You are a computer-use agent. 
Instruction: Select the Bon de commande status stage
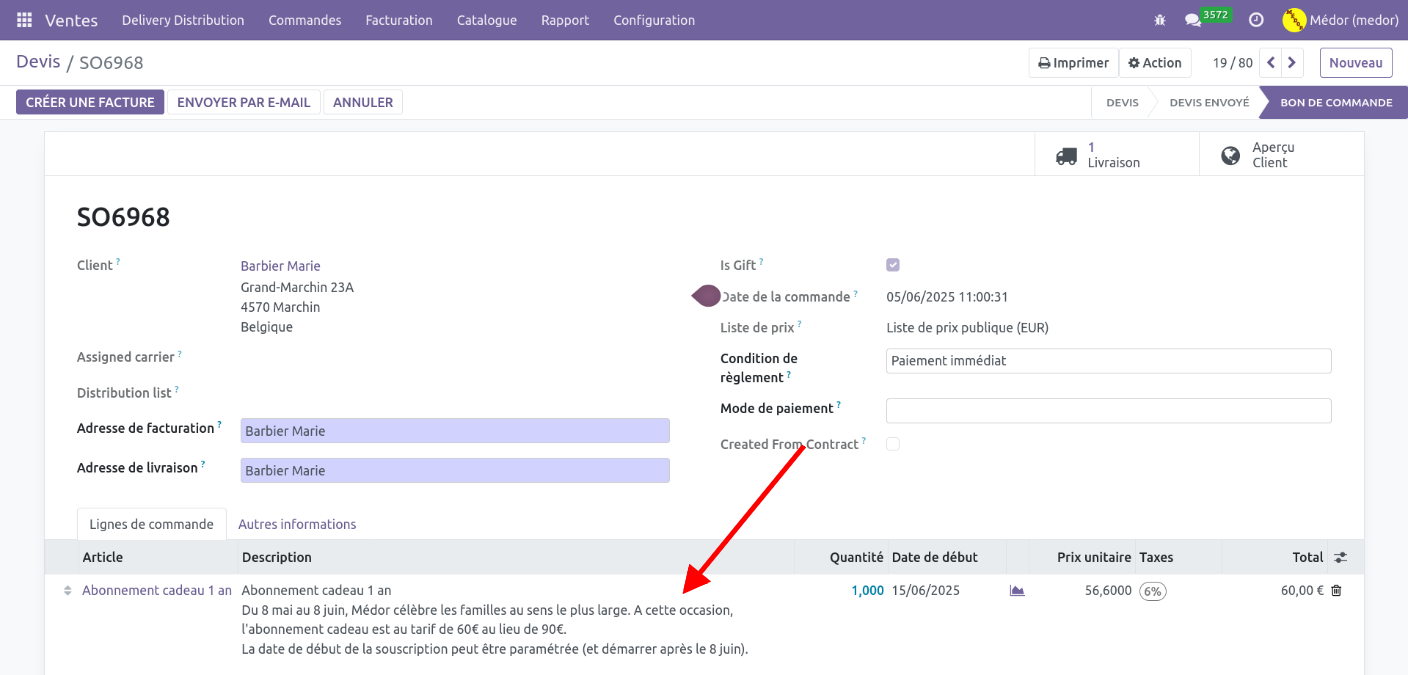point(1336,102)
